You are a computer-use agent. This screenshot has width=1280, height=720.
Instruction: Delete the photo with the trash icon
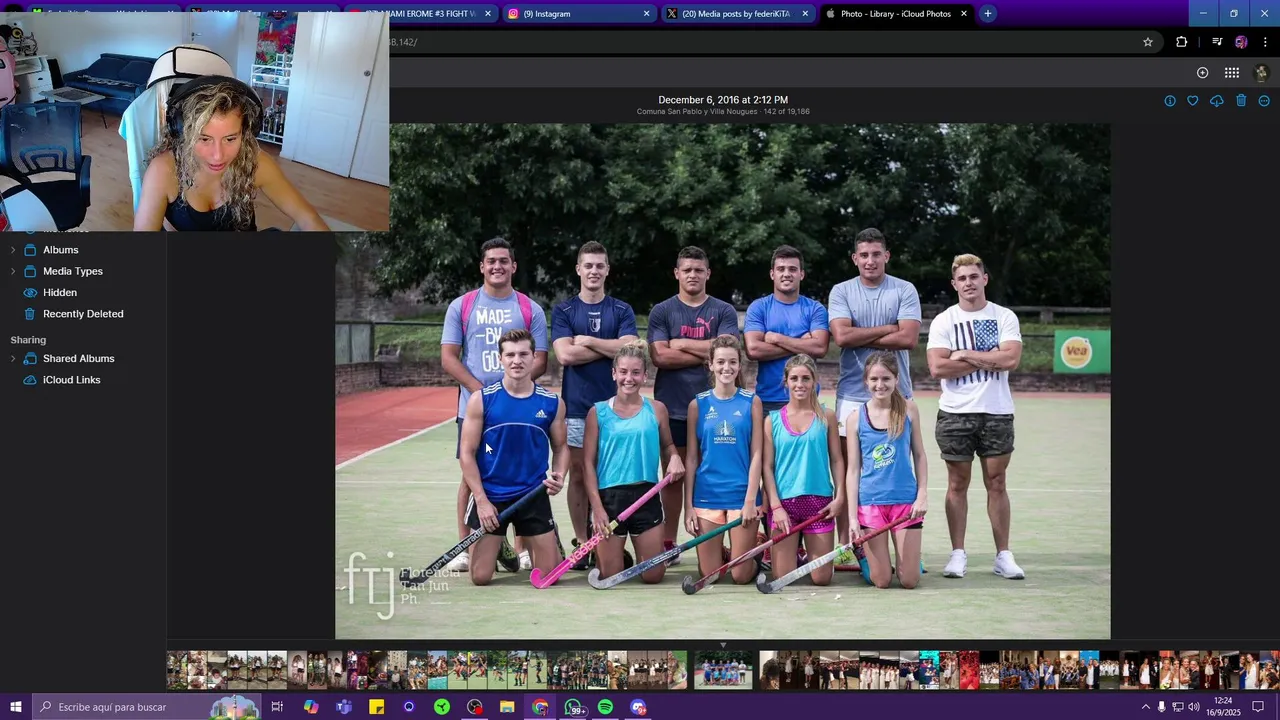click(1241, 101)
